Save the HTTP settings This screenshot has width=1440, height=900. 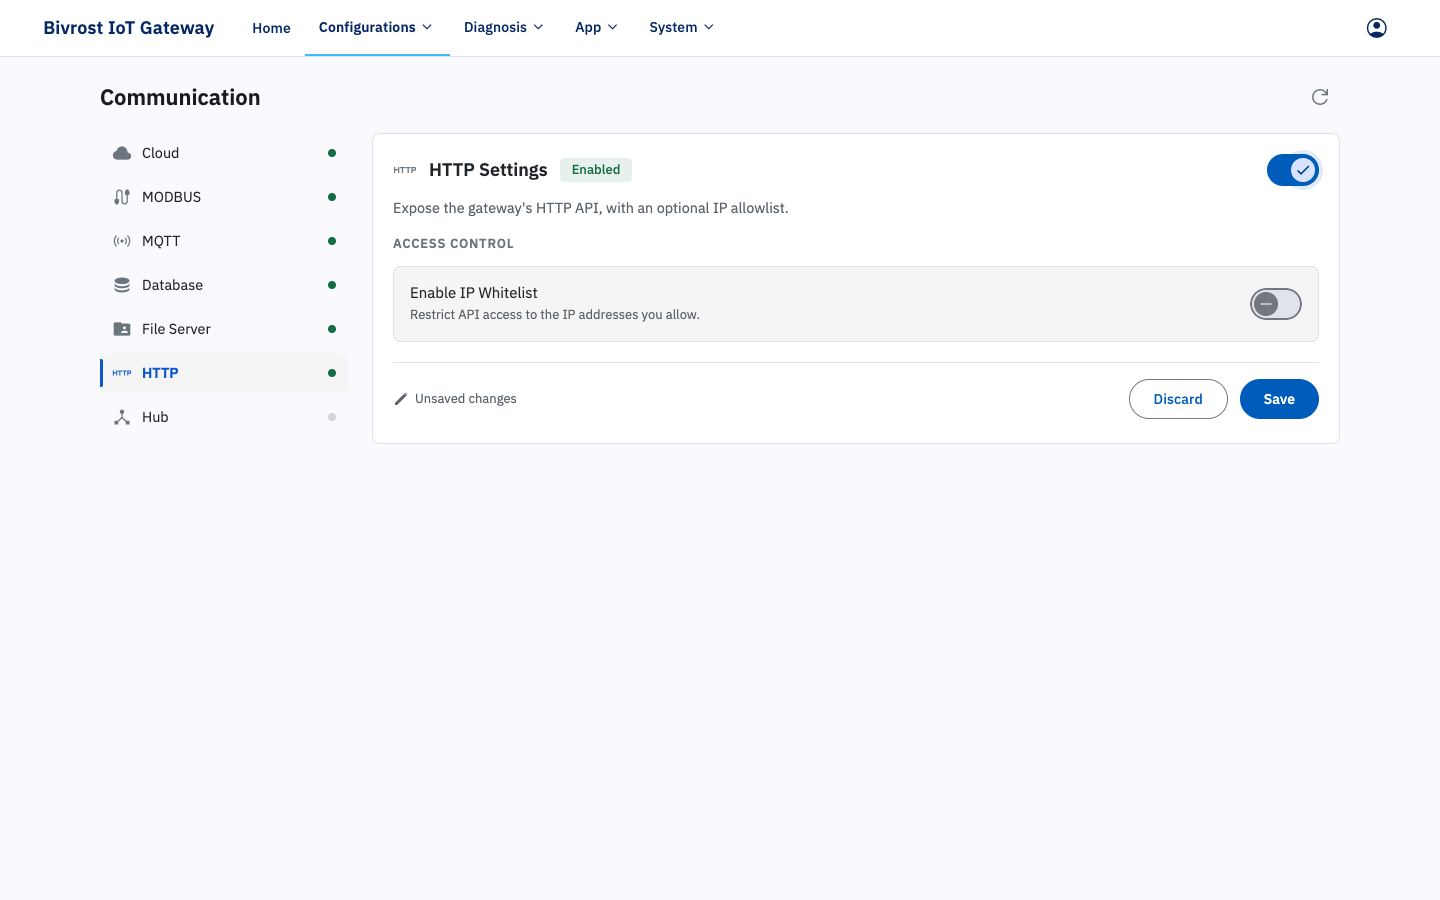tap(1279, 399)
